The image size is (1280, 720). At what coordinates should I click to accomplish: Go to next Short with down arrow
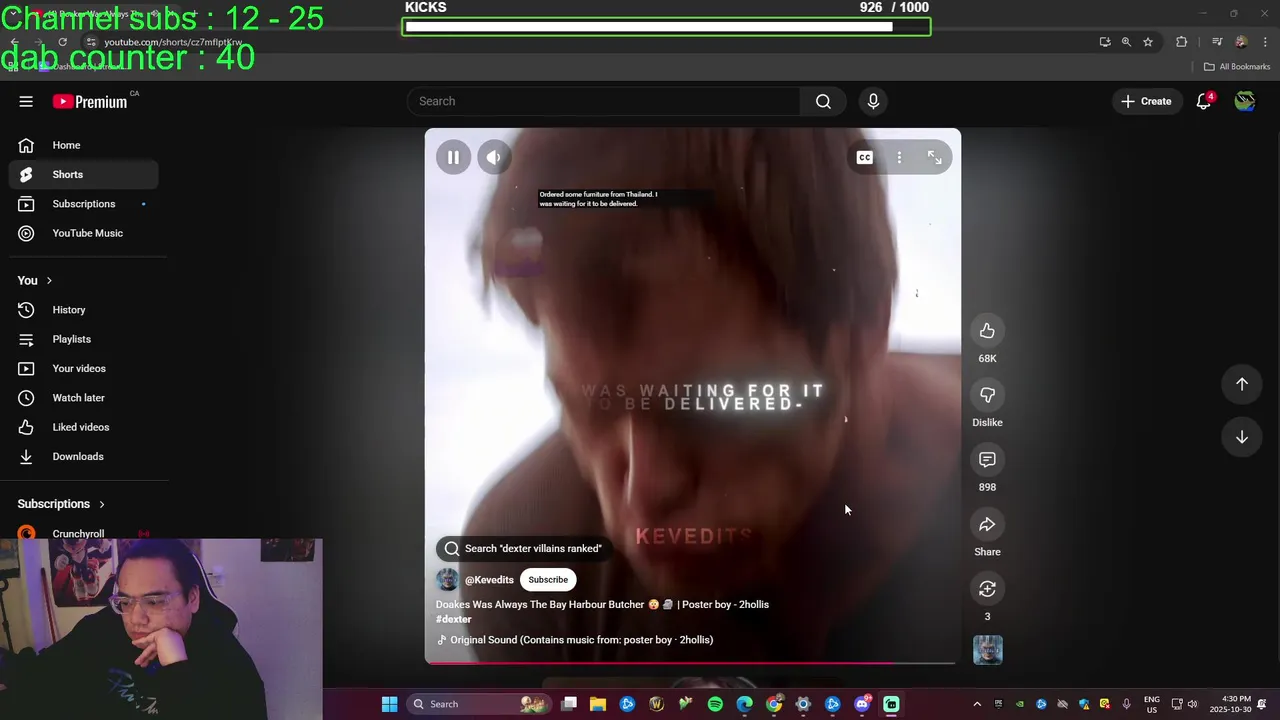(x=1242, y=437)
